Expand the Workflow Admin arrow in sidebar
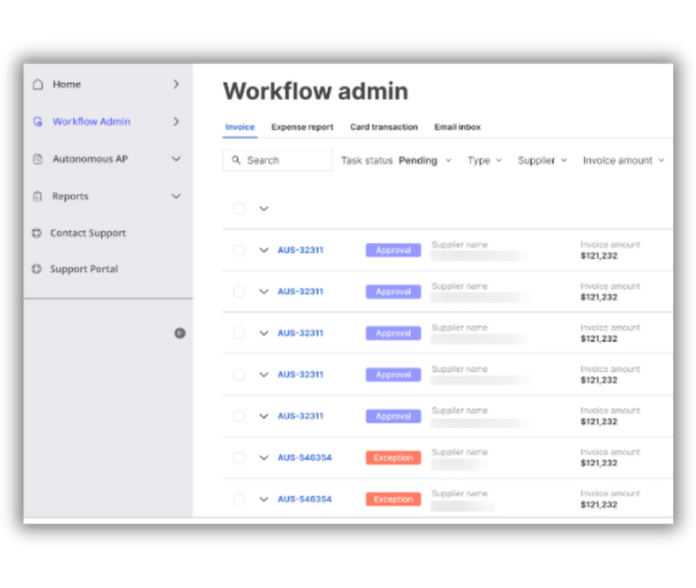Screen dimensions: 696x588 [176, 122]
